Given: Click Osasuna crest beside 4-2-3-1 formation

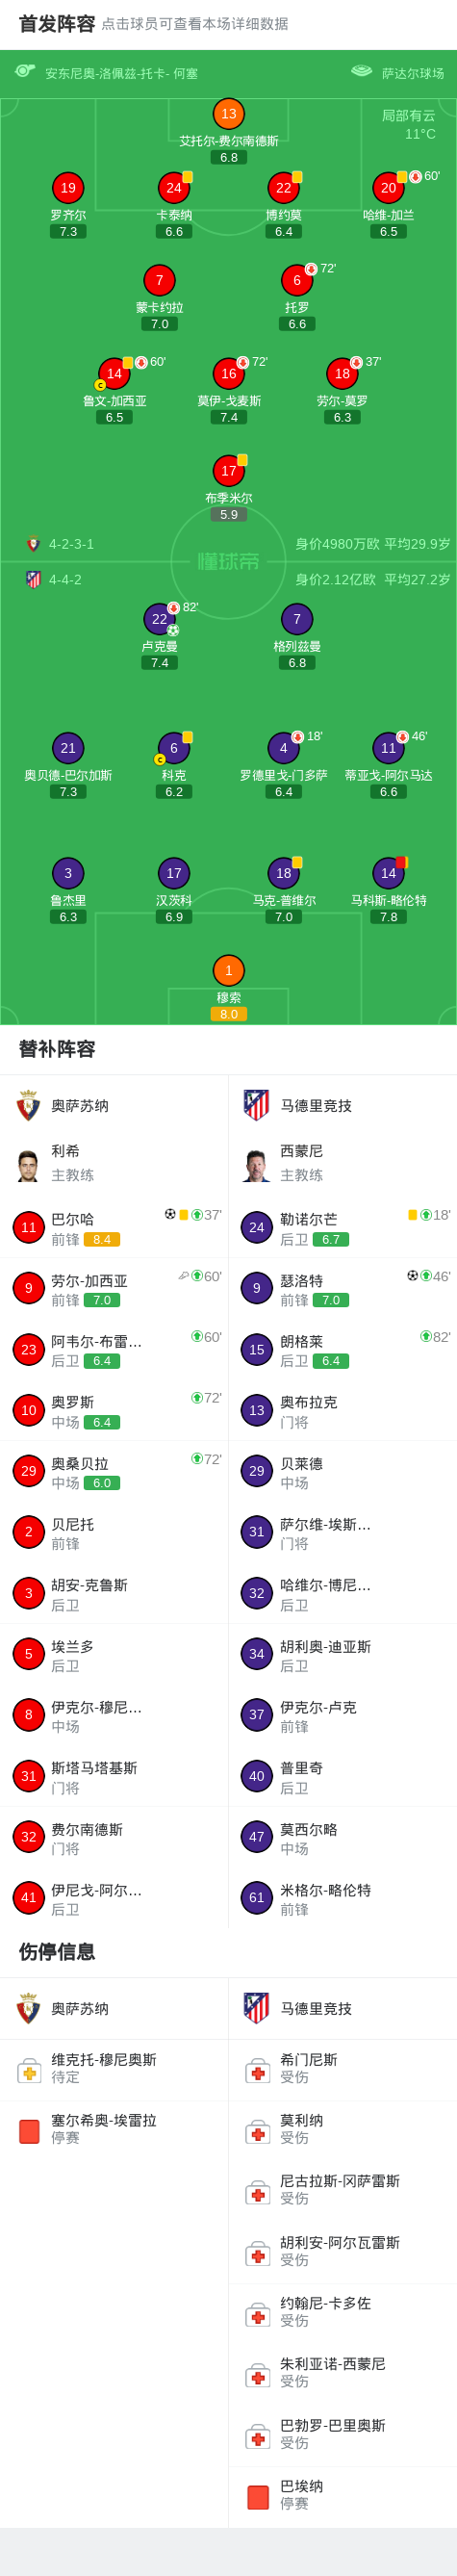Looking at the screenshot, I should (x=33, y=544).
